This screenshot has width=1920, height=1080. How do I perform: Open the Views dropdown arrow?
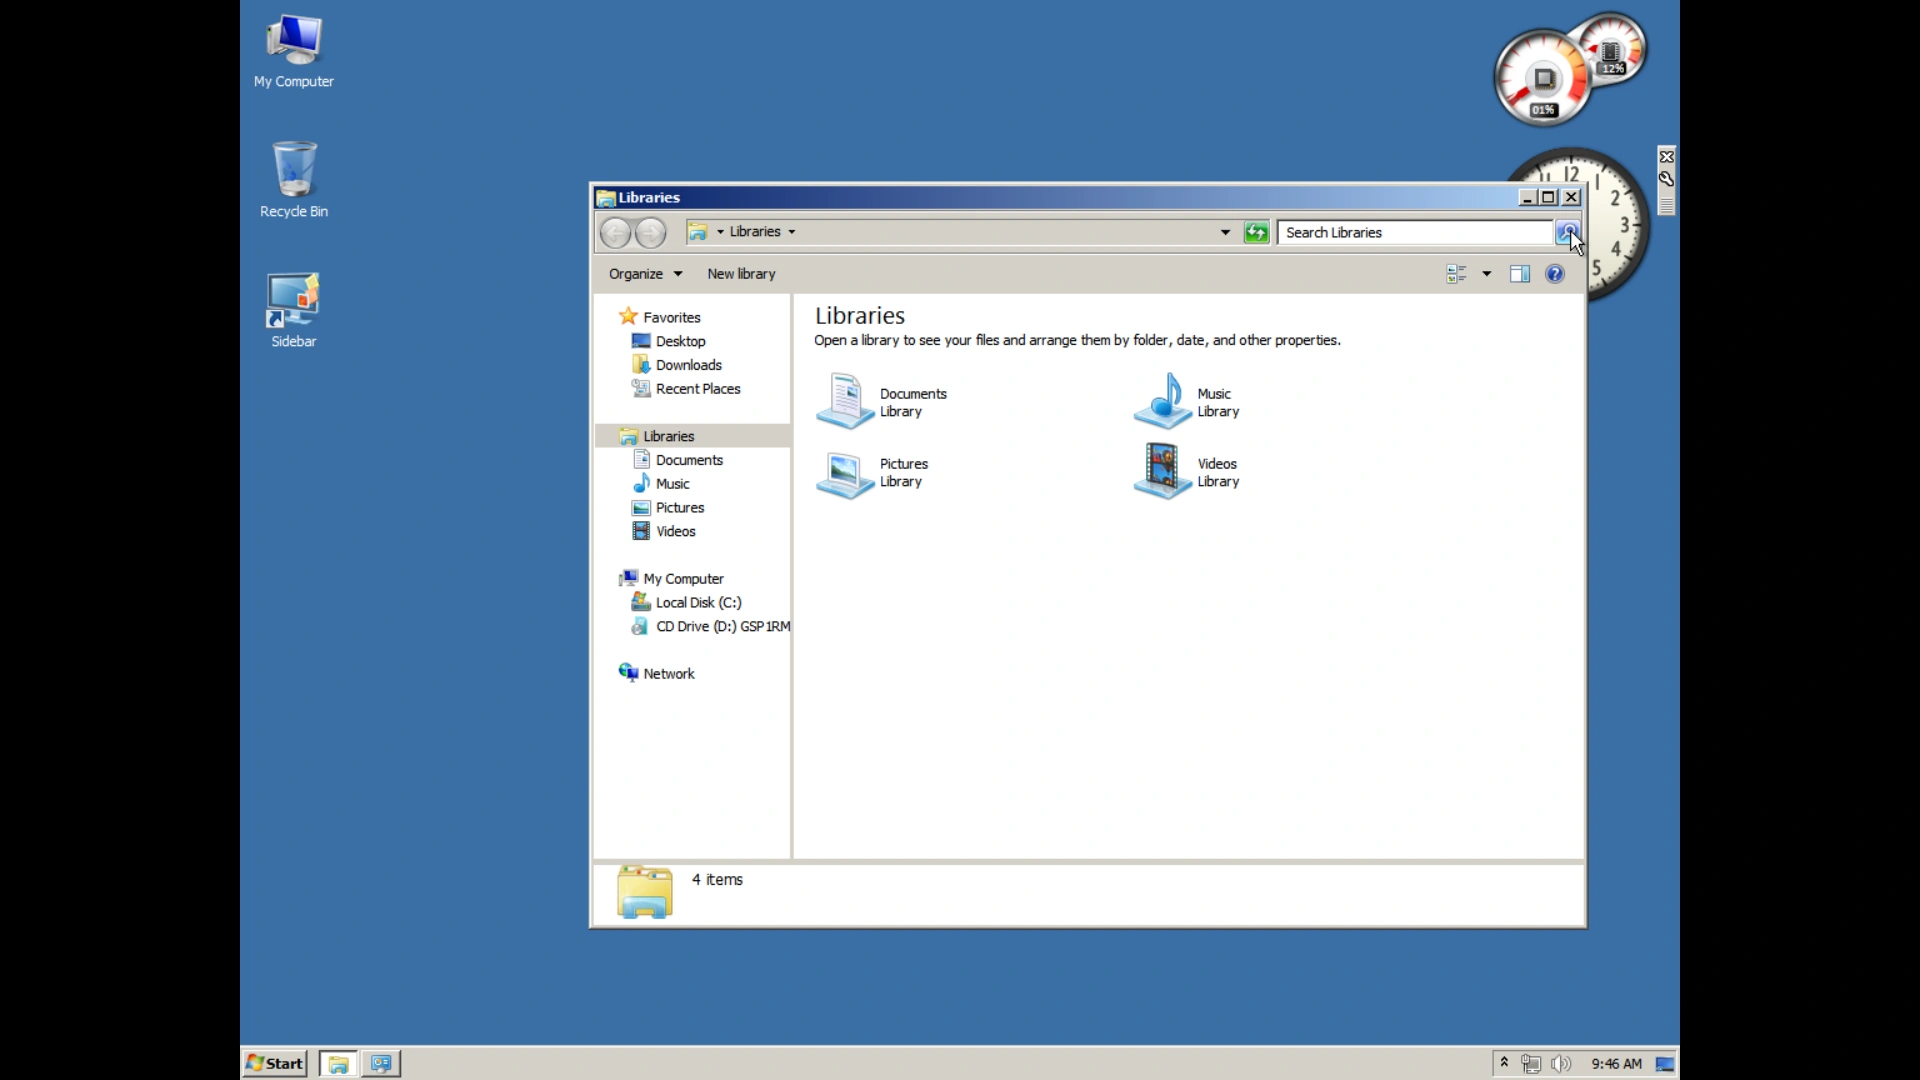coord(1485,273)
